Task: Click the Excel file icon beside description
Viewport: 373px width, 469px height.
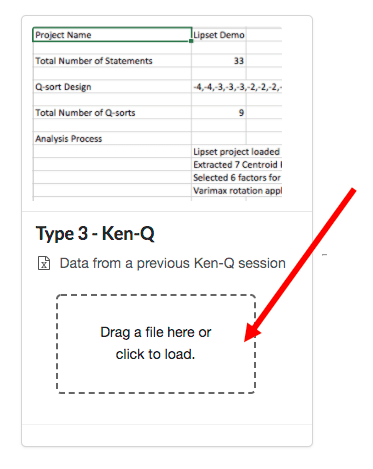Action: click(x=44, y=263)
